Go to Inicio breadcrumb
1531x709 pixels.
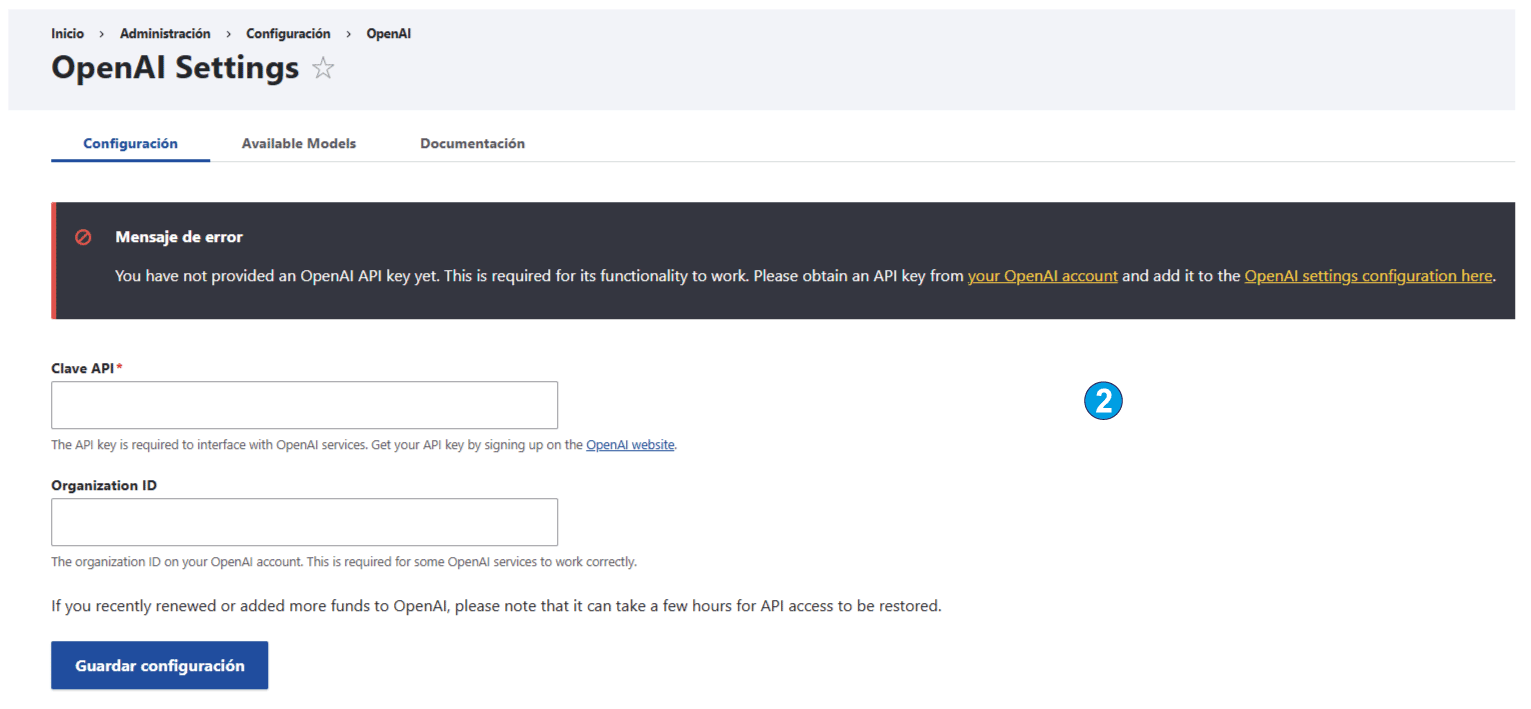tap(68, 34)
